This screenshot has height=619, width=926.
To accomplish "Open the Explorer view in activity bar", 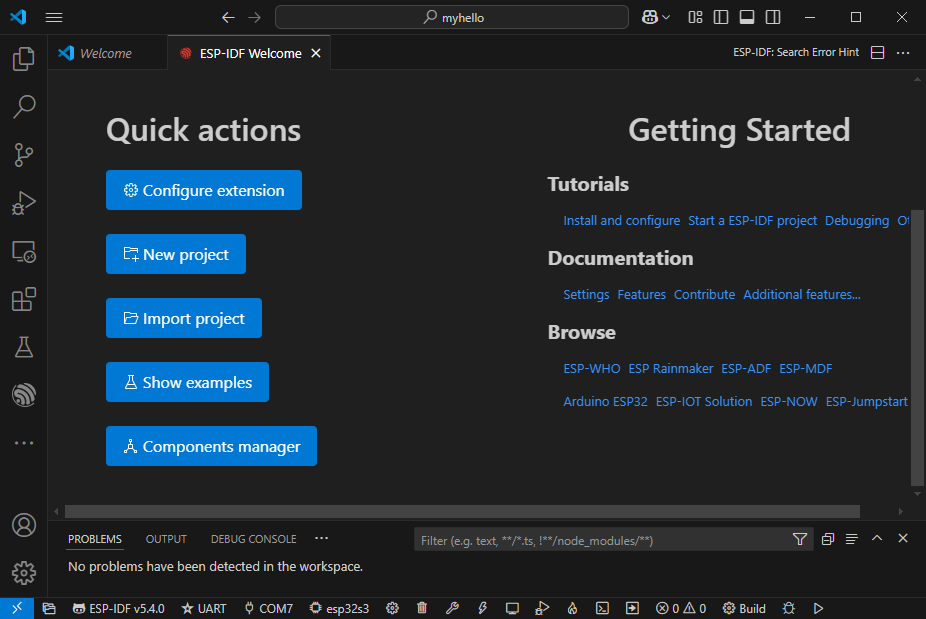I will point(24,58).
